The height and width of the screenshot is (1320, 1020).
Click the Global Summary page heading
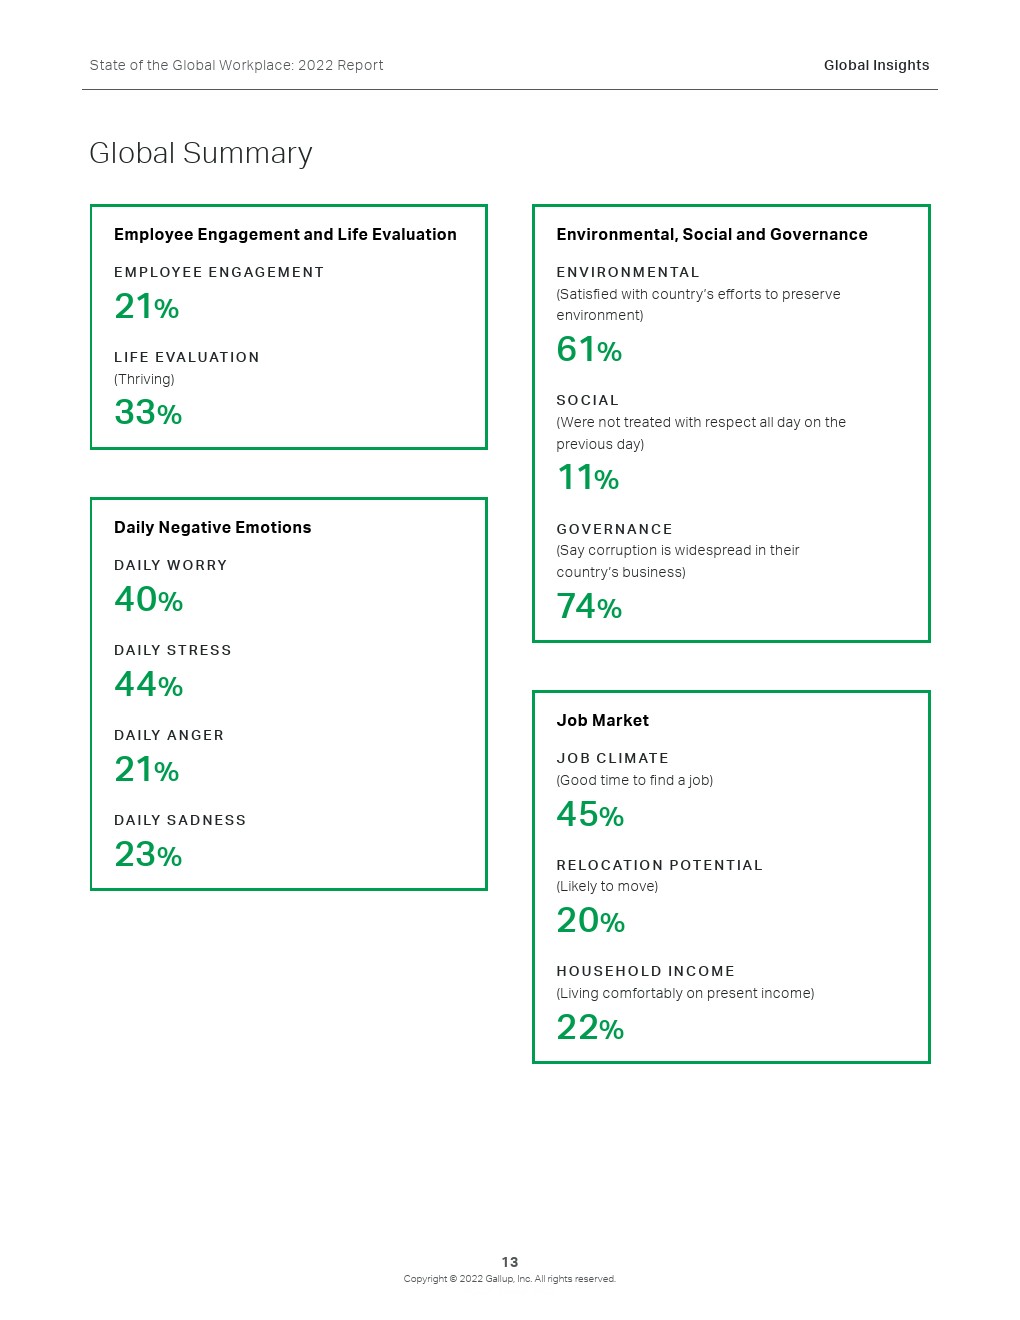click(201, 153)
